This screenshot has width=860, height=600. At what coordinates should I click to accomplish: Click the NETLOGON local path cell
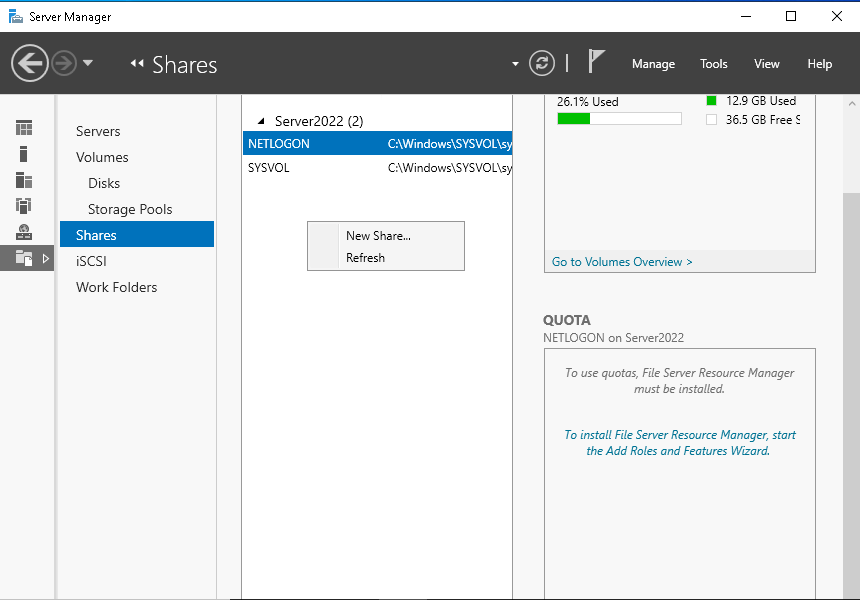point(450,144)
